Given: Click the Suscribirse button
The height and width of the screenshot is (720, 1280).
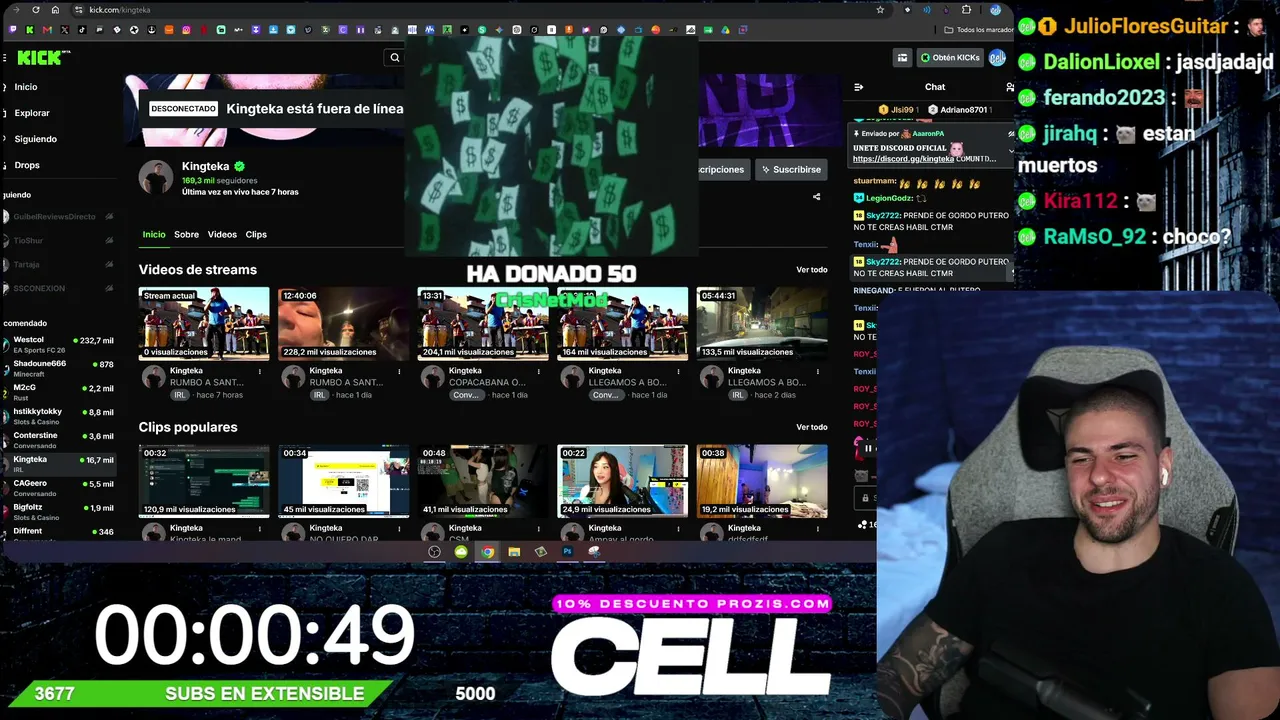Looking at the screenshot, I should (x=791, y=170).
